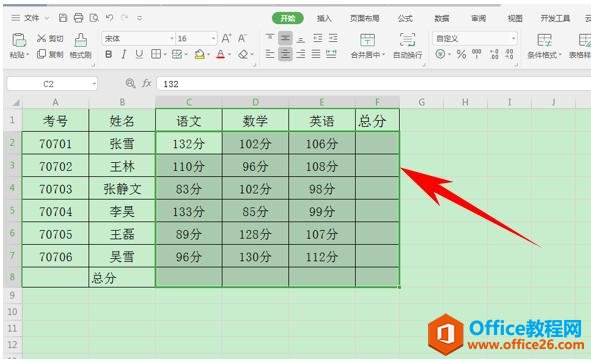Select the Format Painter (格式刷) tool
This screenshot has height=362, width=591.
80,46
